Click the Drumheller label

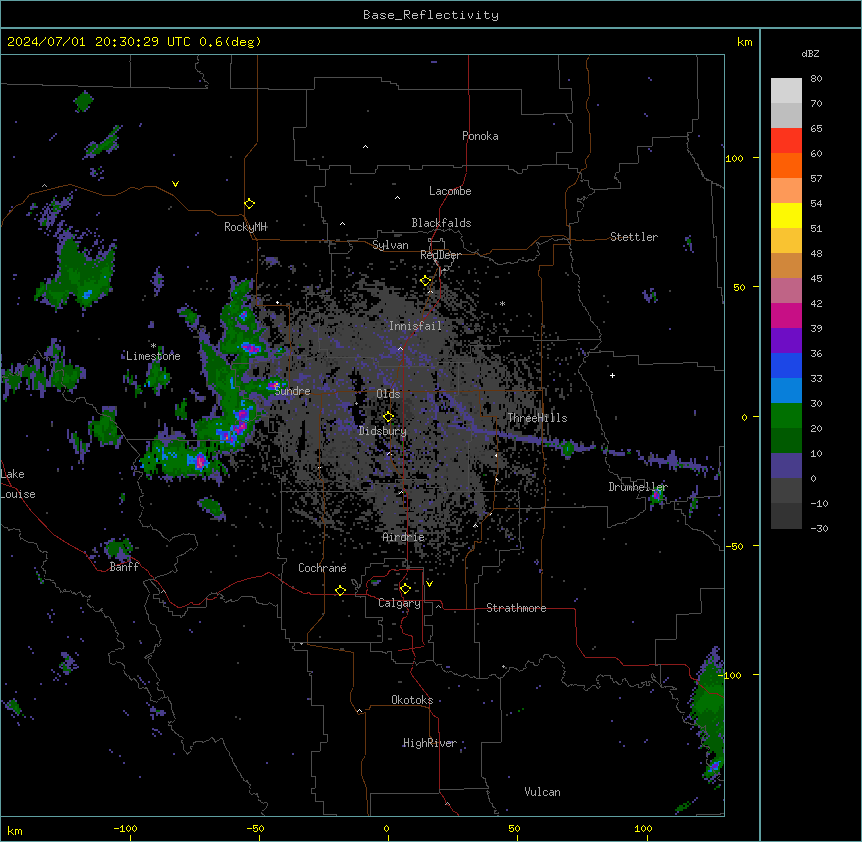click(x=638, y=487)
